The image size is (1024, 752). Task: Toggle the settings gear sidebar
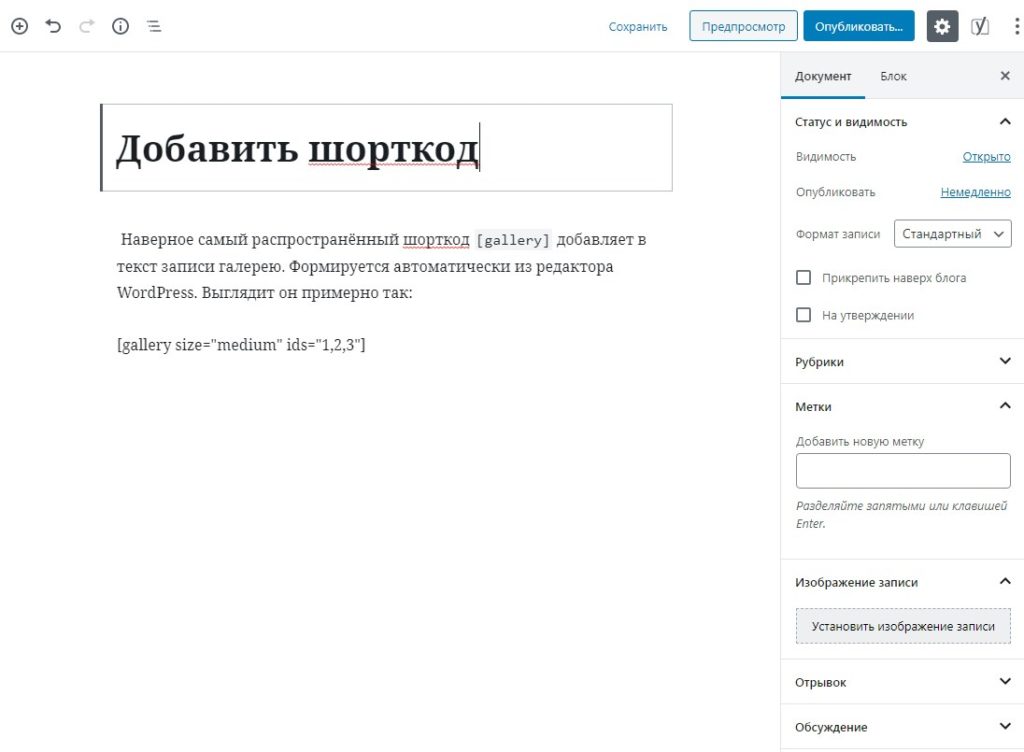941,27
